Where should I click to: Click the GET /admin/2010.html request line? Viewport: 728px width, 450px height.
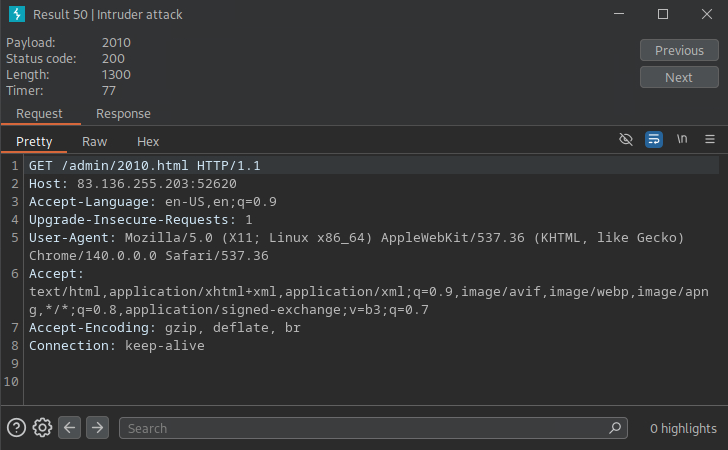[x=144, y=166]
